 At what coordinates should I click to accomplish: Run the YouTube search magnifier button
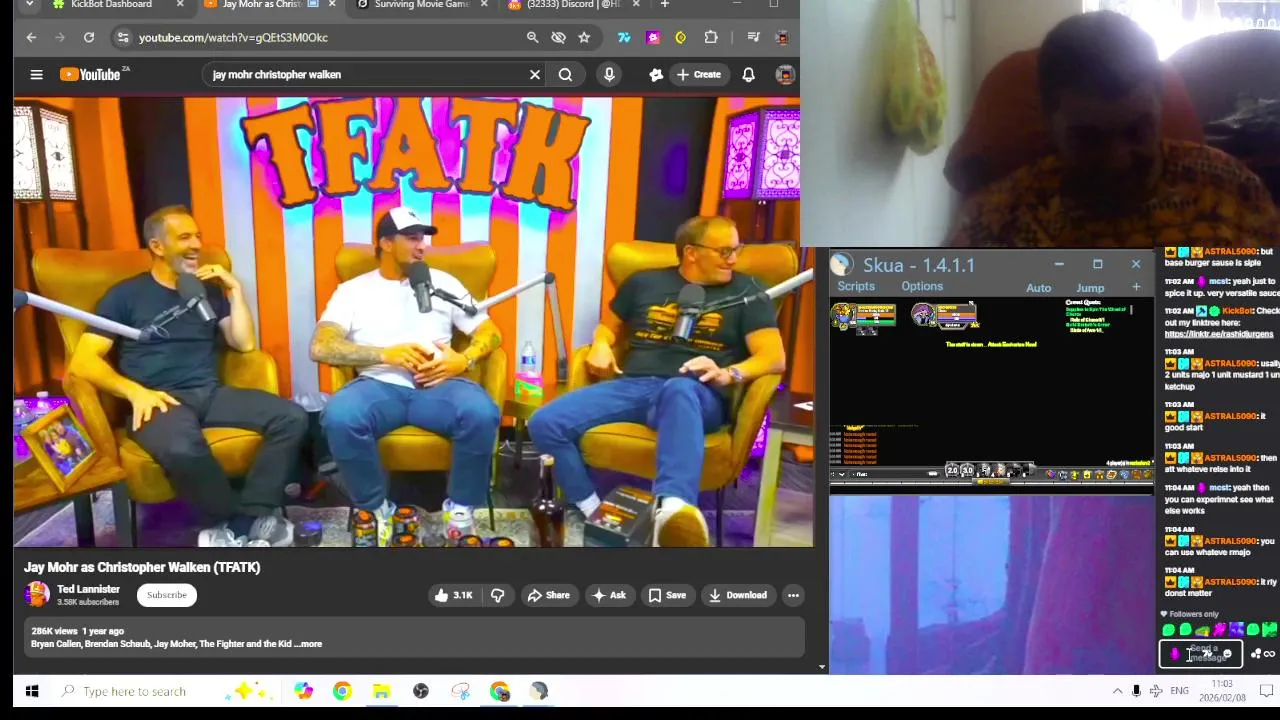565,74
